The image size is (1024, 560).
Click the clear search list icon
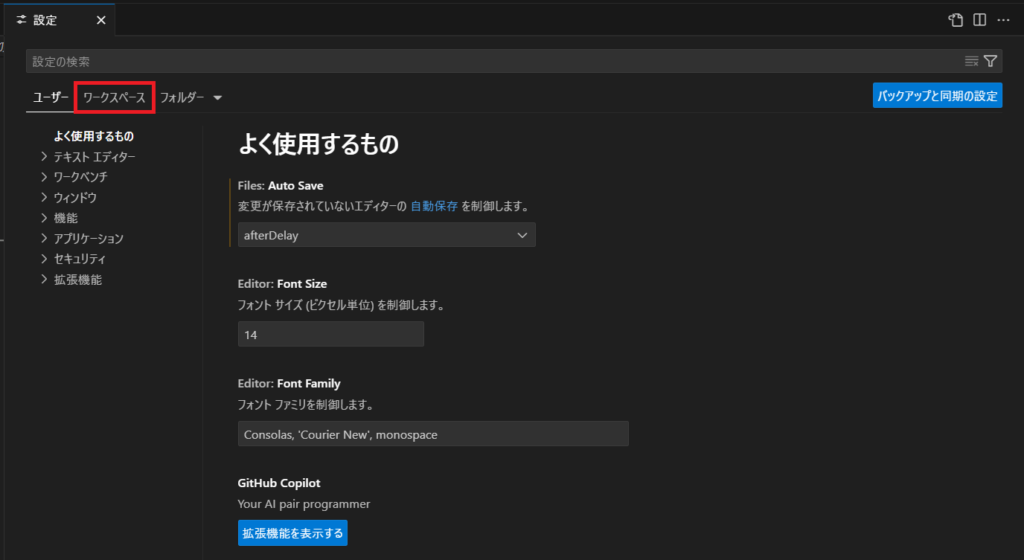pyautogui.click(x=971, y=61)
